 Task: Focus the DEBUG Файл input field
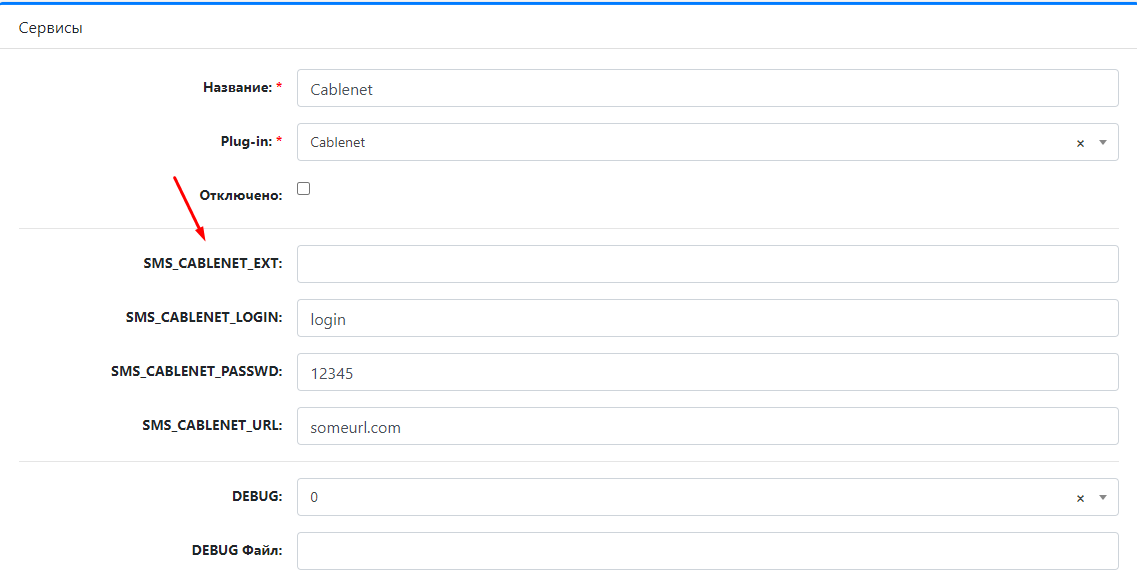coord(708,551)
